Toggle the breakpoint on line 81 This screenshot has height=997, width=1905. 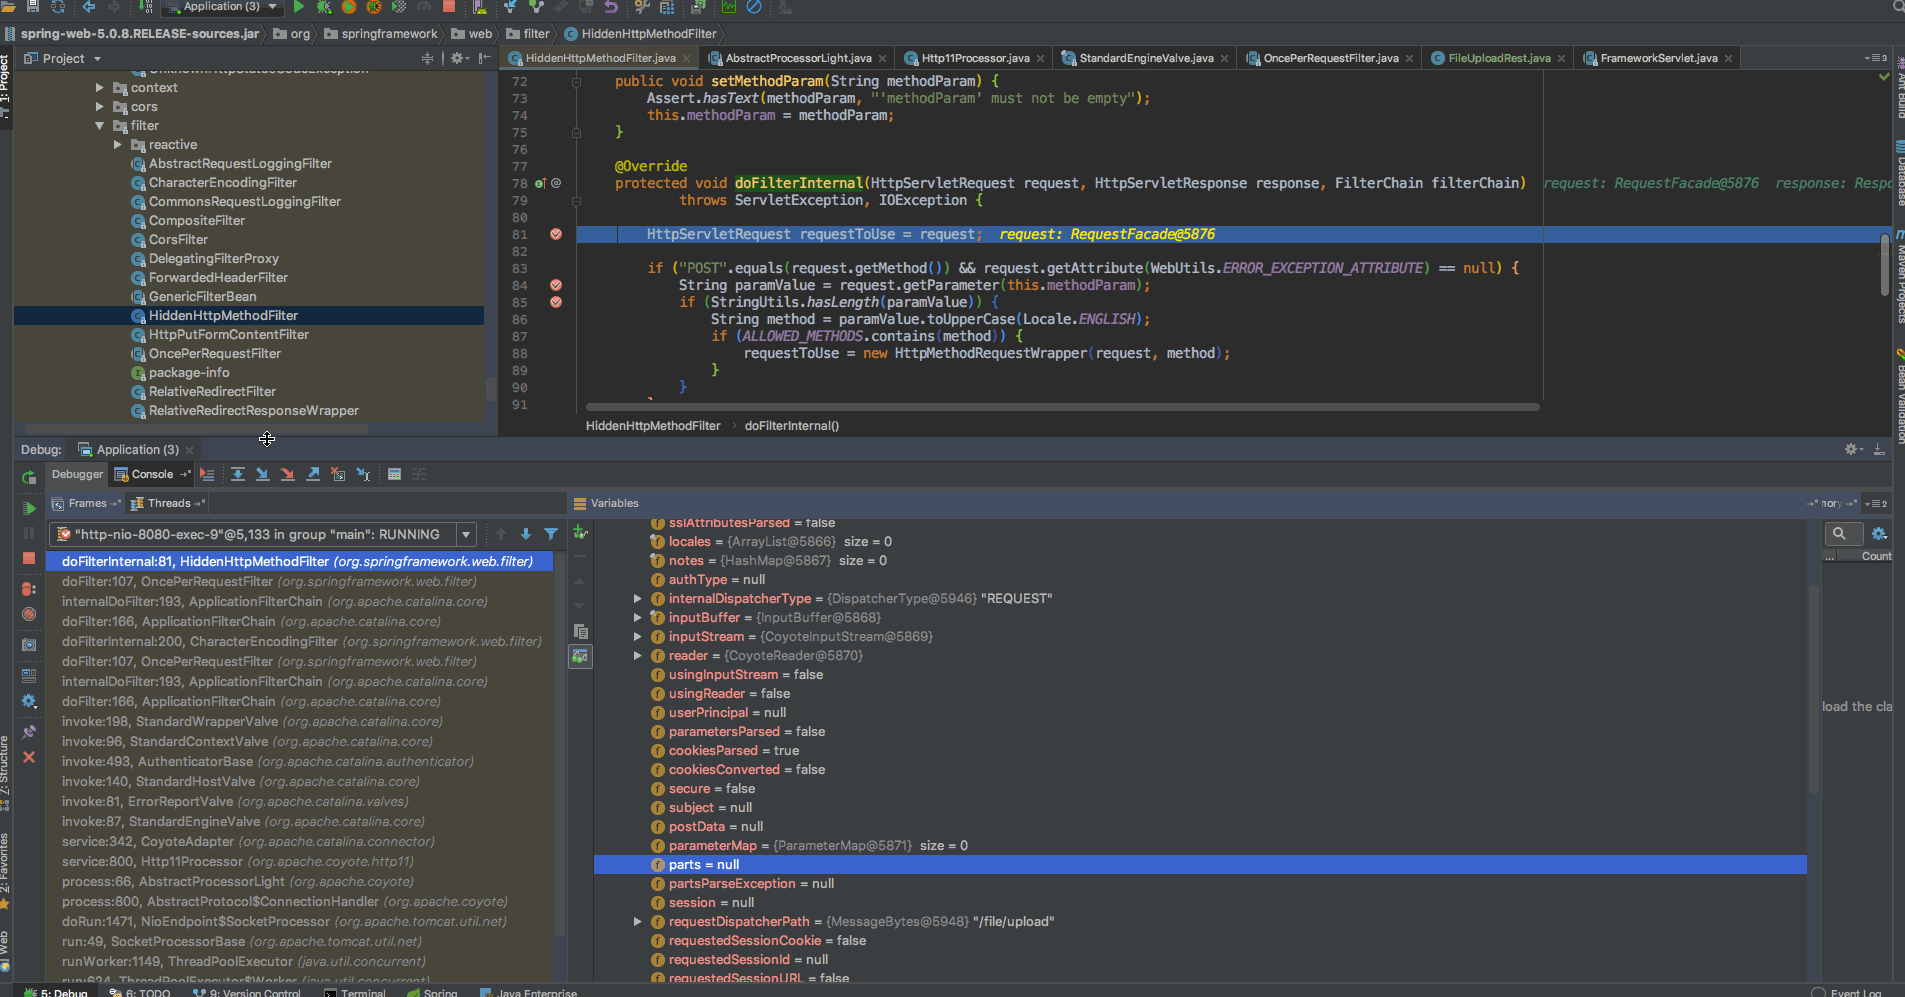tap(556, 234)
